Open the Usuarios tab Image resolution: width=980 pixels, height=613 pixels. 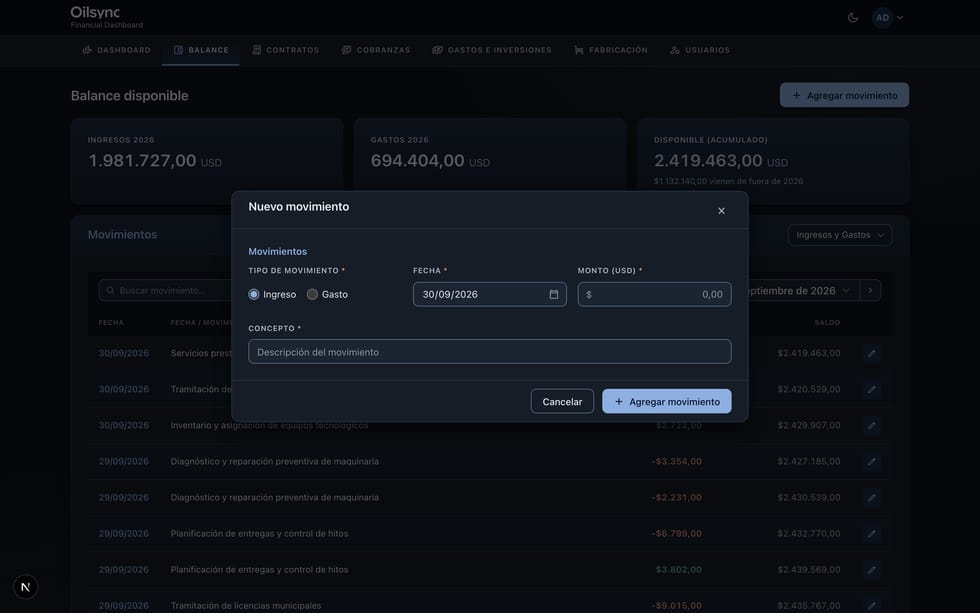click(x=700, y=50)
